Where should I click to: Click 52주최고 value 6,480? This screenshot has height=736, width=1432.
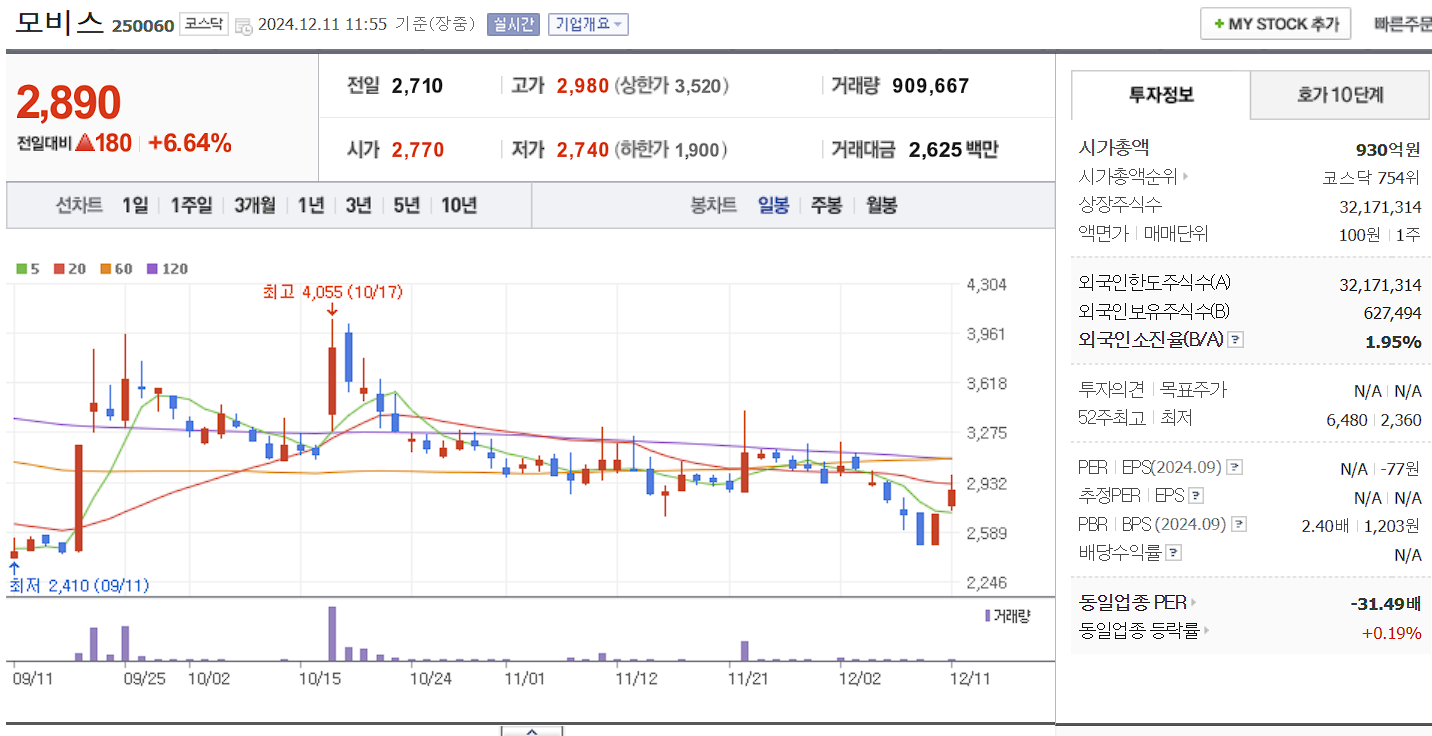pyautogui.click(x=1346, y=420)
